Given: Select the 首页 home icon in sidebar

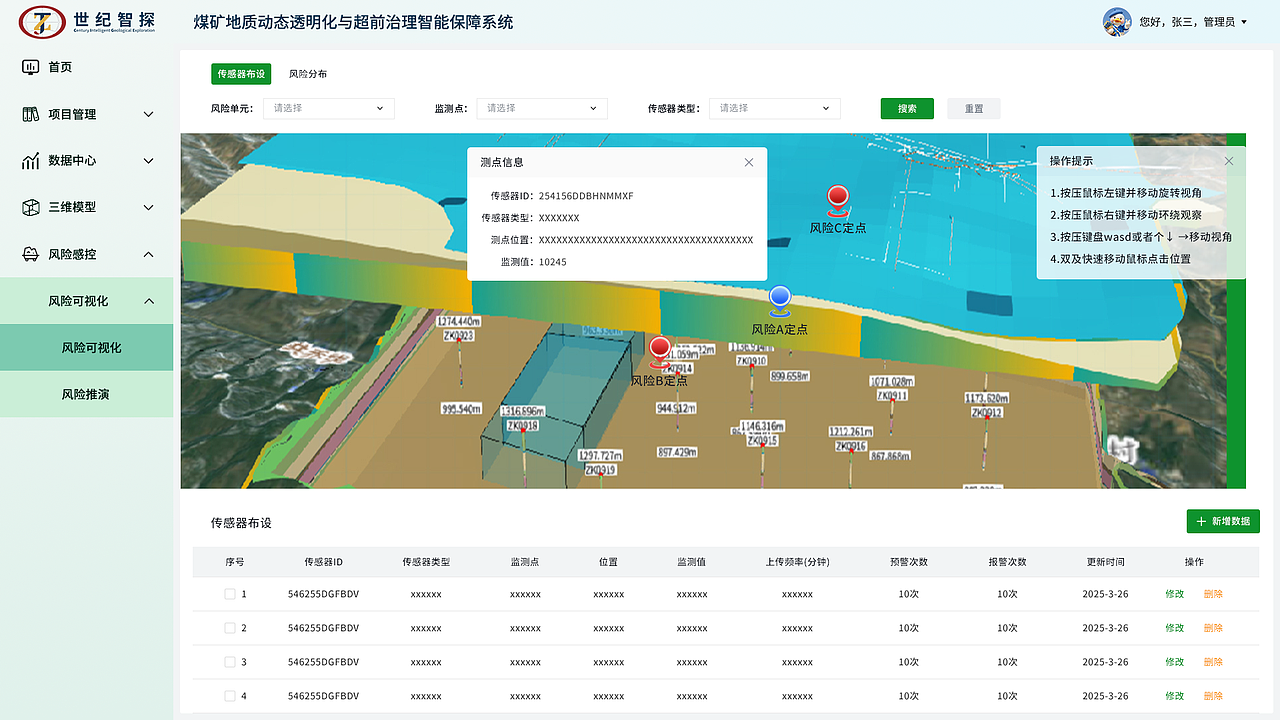Looking at the screenshot, I should 32,66.
